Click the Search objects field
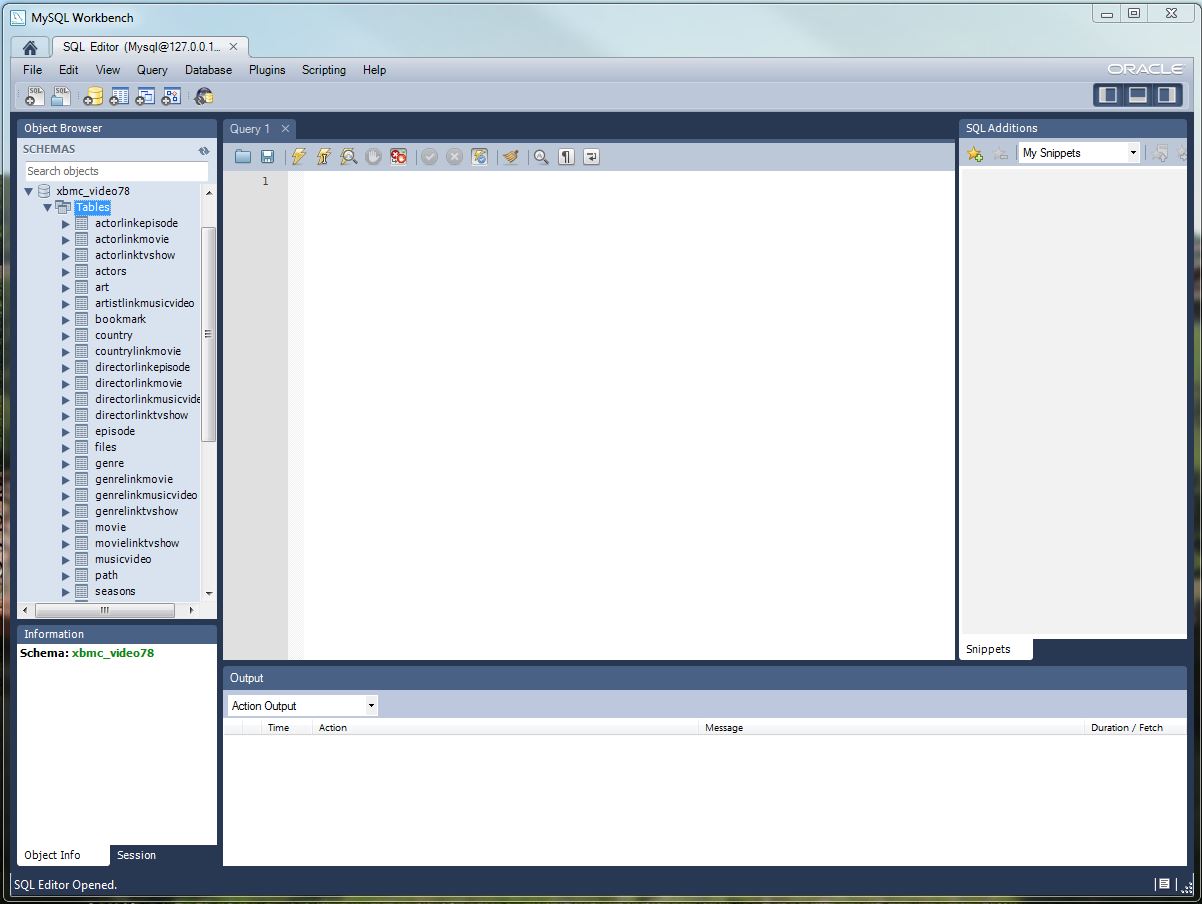 coord(116,171)
